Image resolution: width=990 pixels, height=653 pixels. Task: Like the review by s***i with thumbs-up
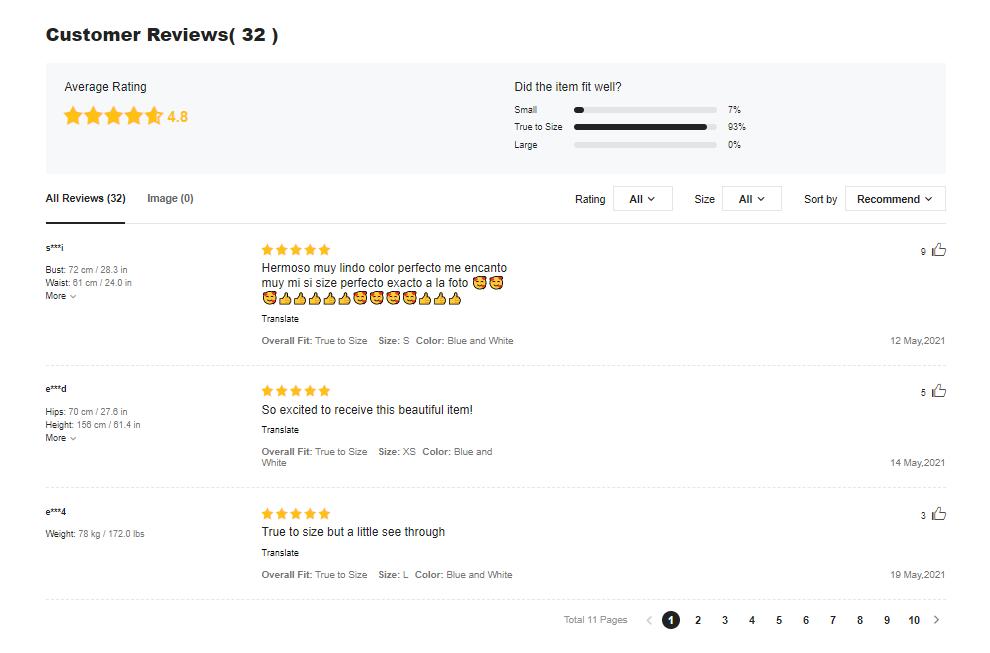click(x=939, y=250)
